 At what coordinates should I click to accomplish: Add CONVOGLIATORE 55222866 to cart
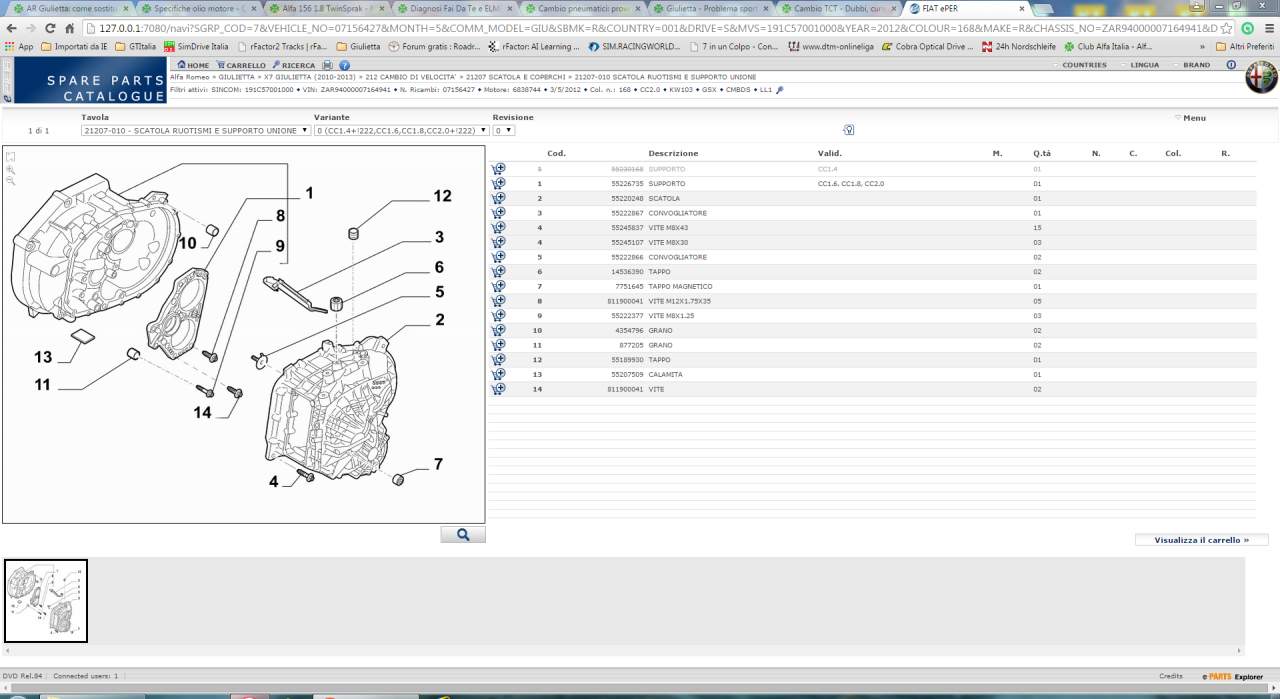[x=498, y=257]
